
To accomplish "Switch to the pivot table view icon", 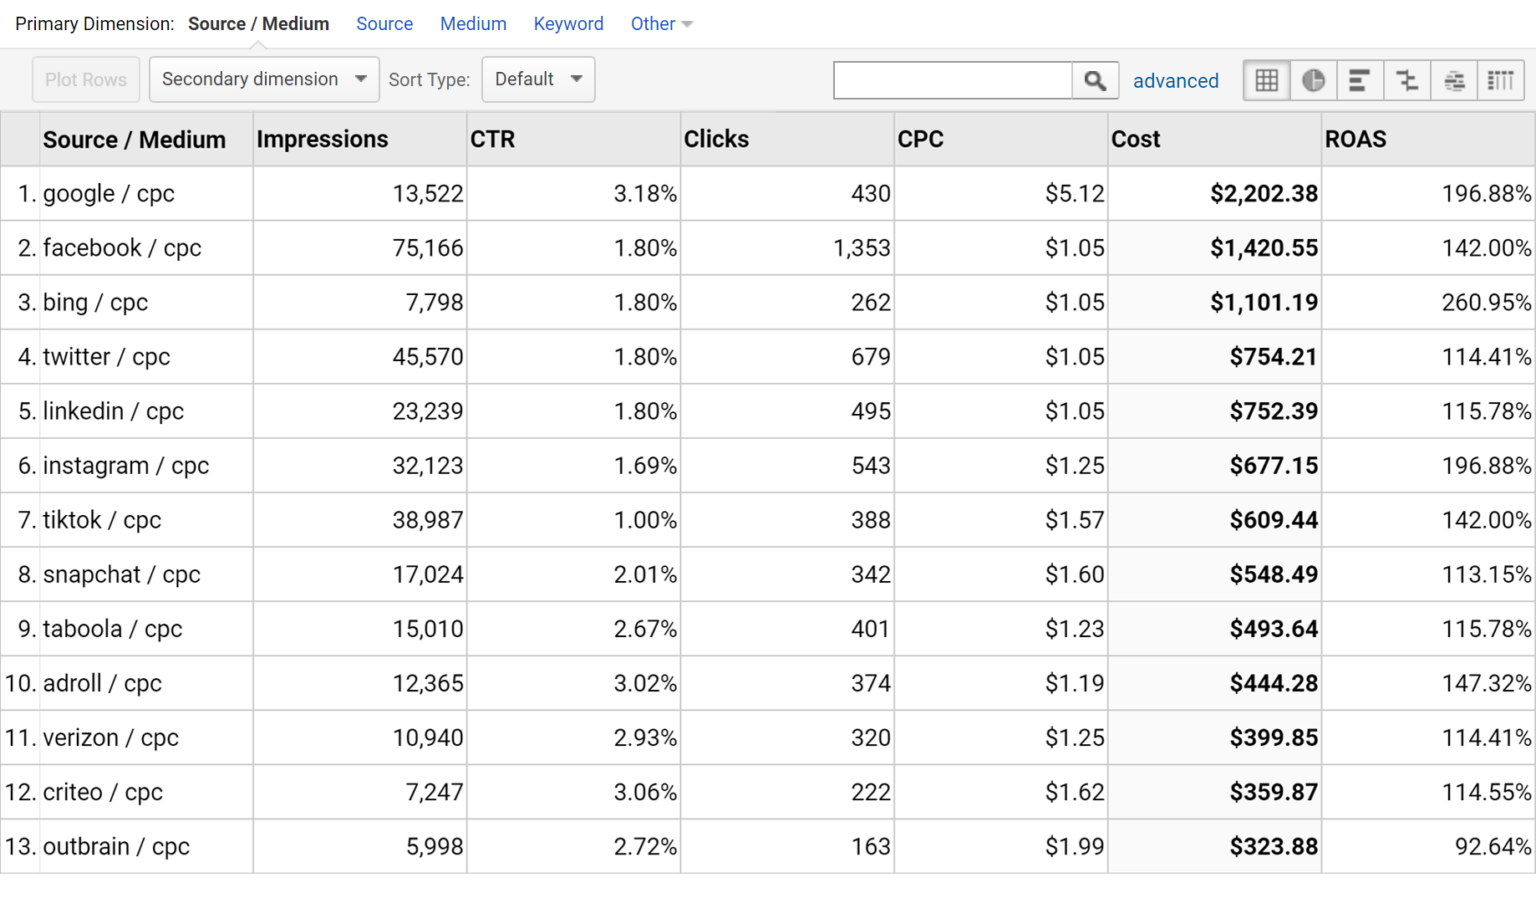I will 1500,81.
